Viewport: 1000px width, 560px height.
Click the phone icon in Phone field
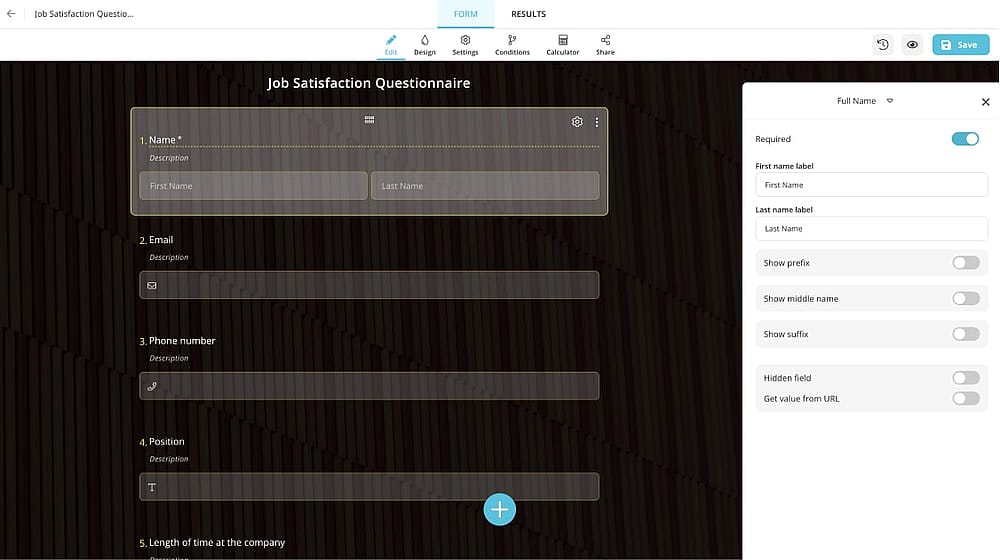tap(152, 387)
